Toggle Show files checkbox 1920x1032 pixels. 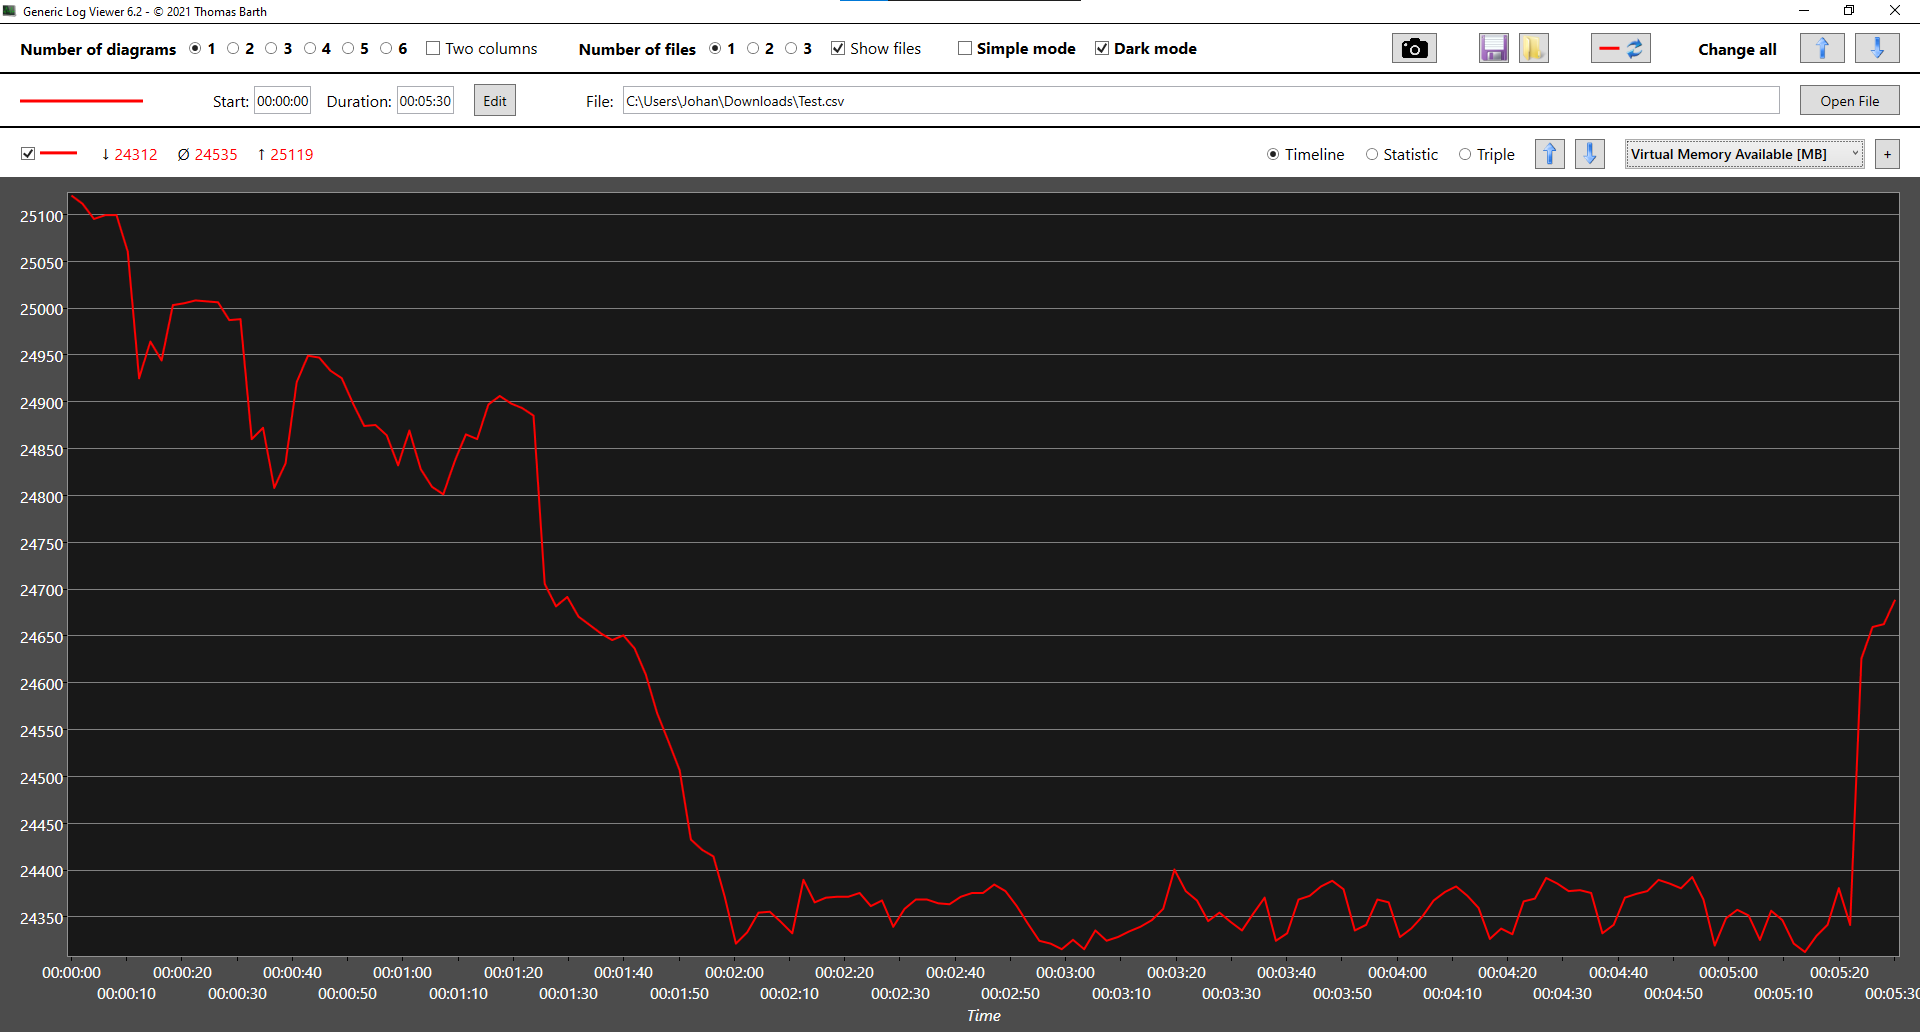(x=838, y=48)
